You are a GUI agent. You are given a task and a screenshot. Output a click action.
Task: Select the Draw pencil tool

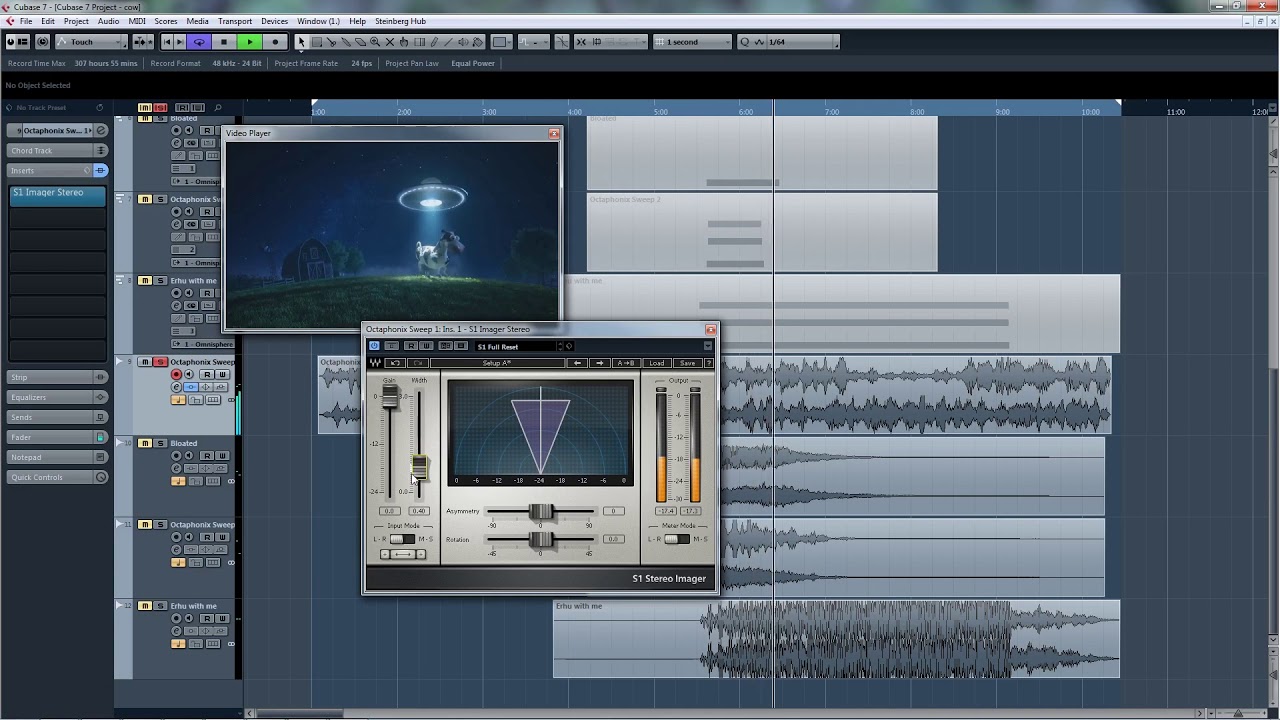tap(434, 42)
